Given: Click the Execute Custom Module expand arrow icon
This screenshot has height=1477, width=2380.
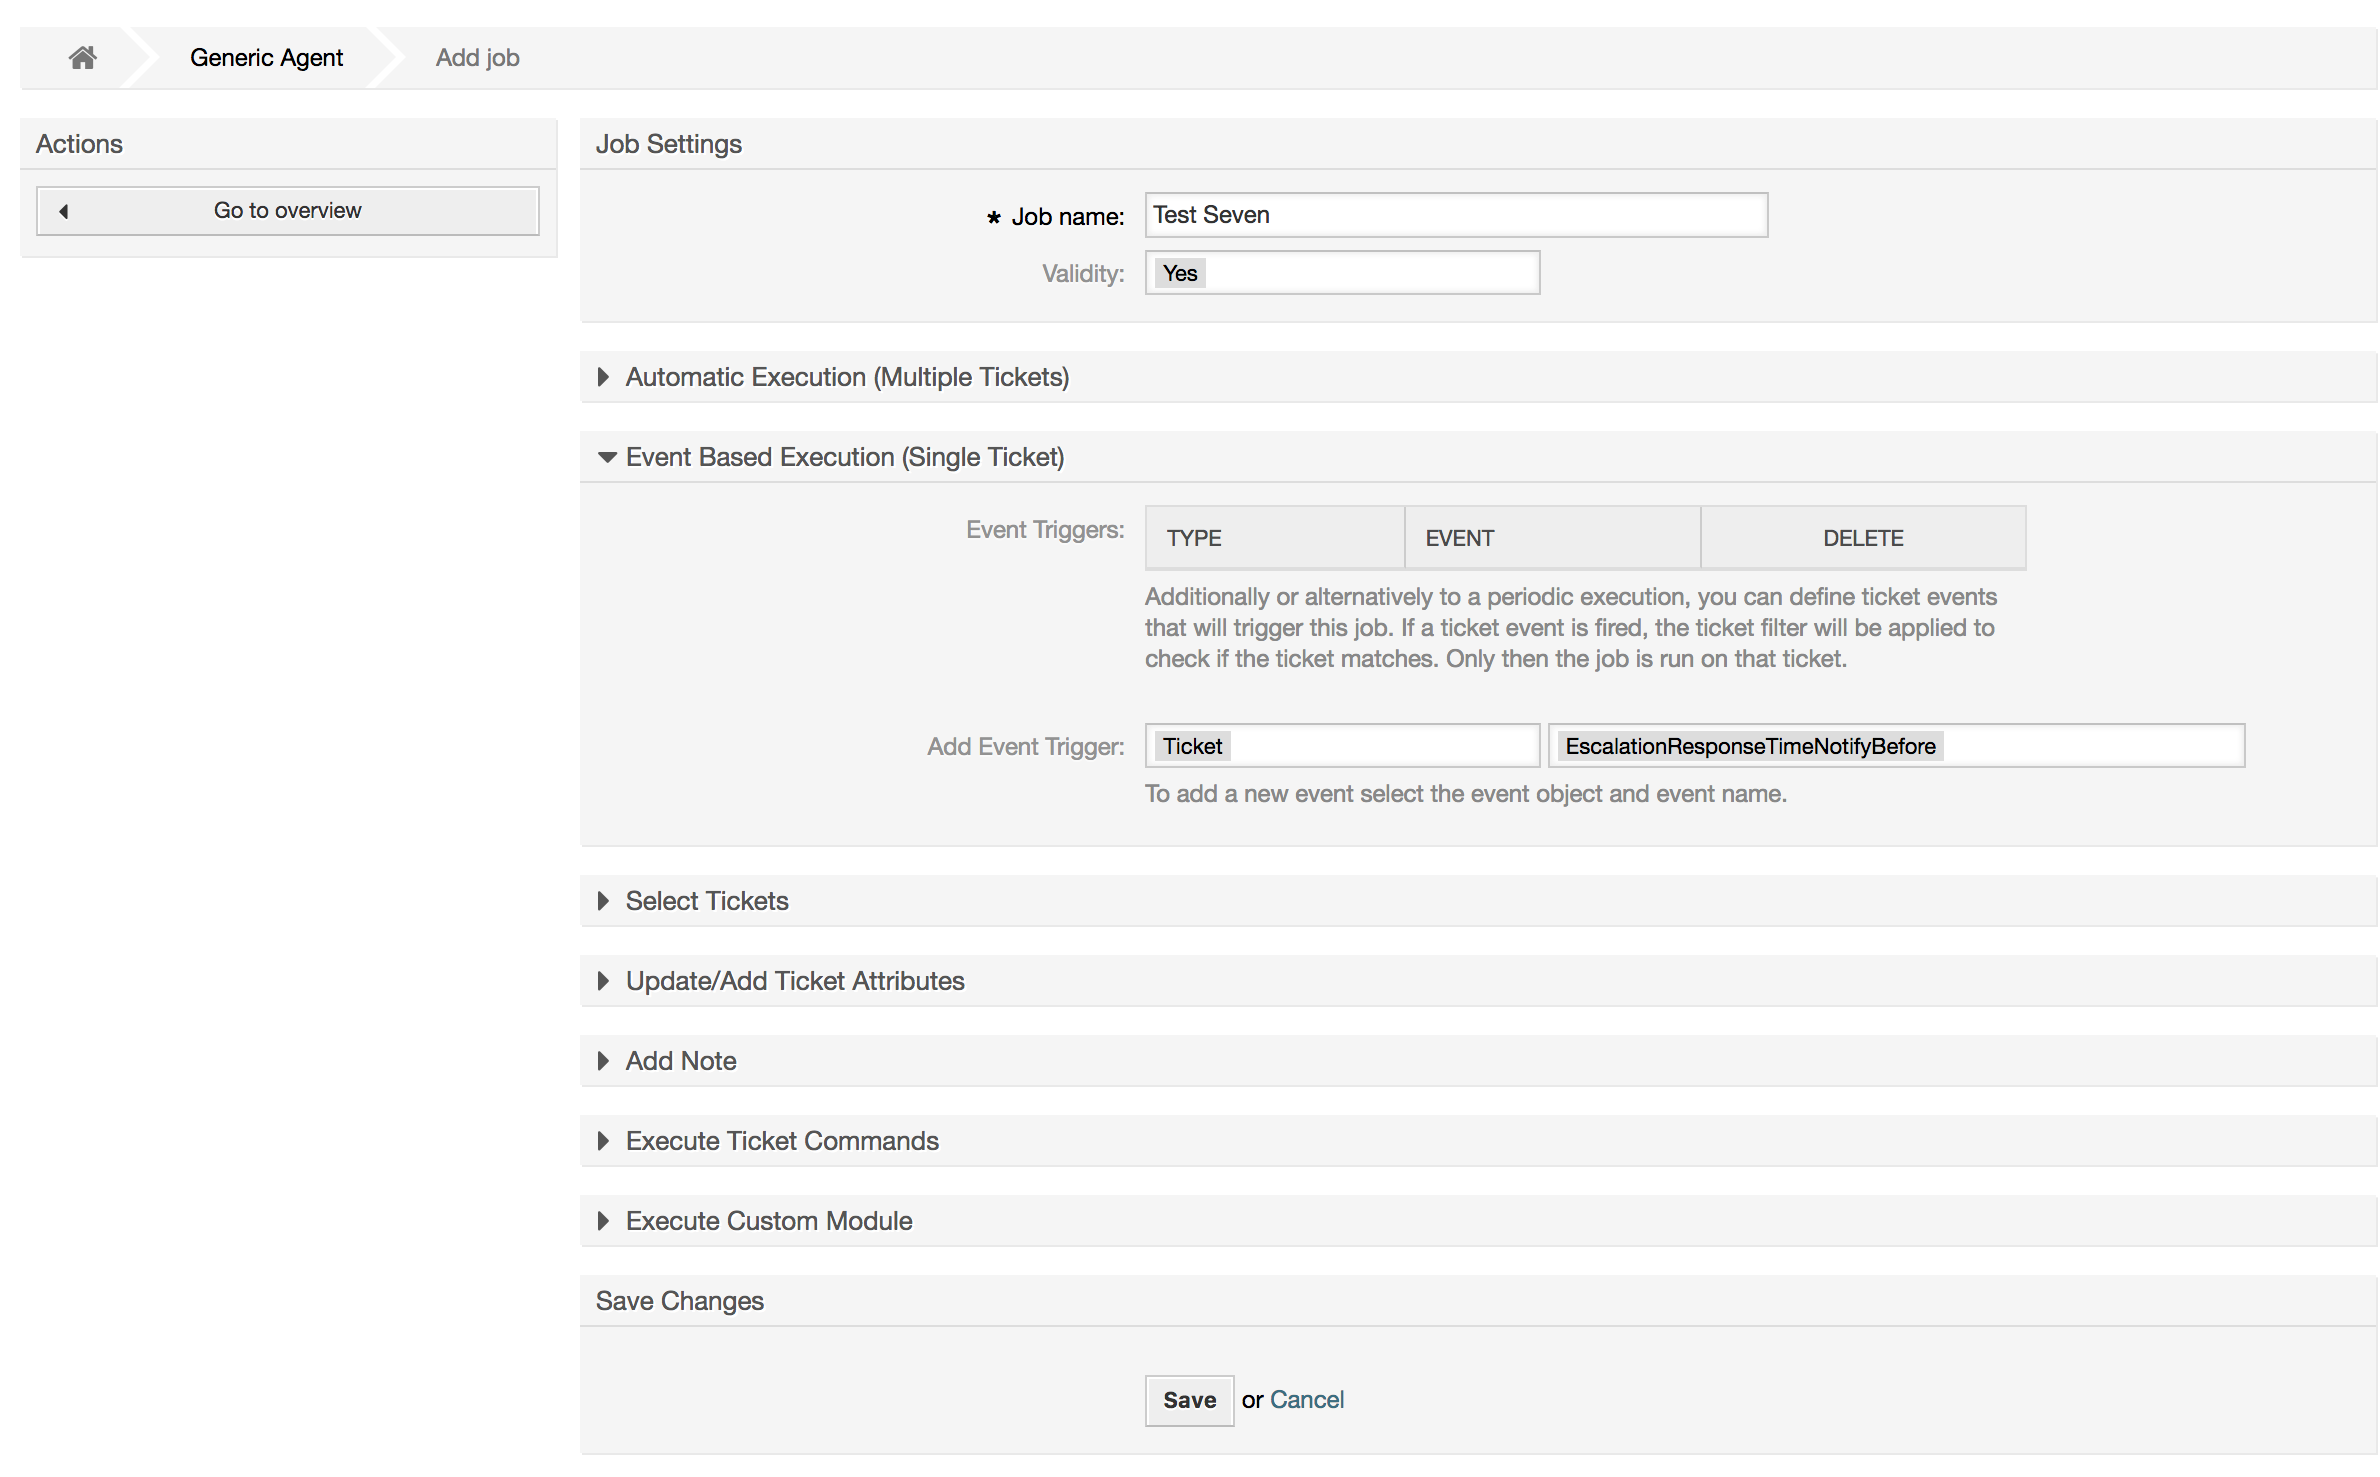Looking at the screenshot, I should coord(607,1220).
